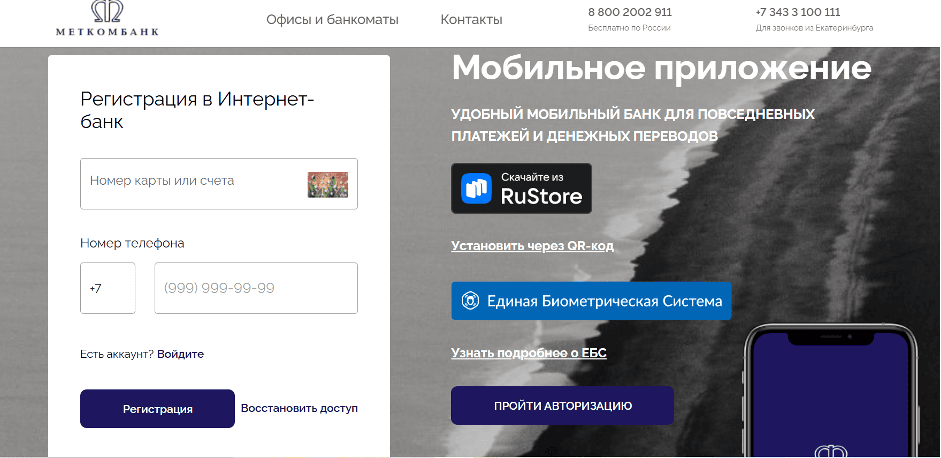
Task: Open Восстановить доступ link
Action: pyautogui.click(x=299, y=408)
